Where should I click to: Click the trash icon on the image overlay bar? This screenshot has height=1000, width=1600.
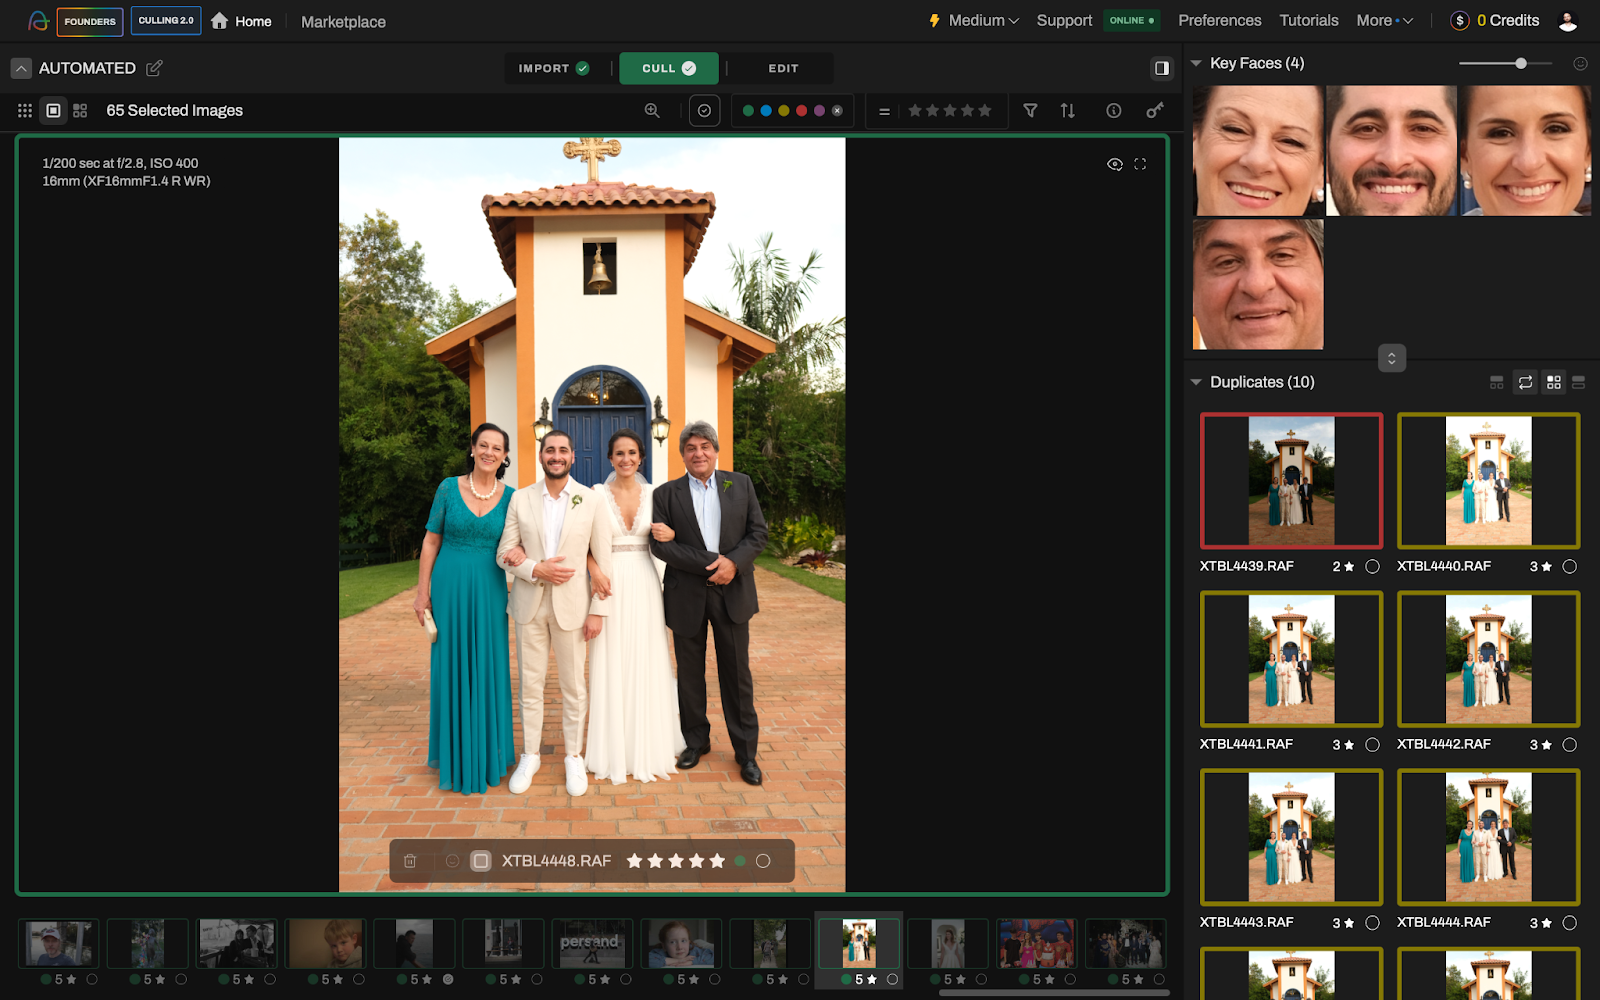point(410,860)
